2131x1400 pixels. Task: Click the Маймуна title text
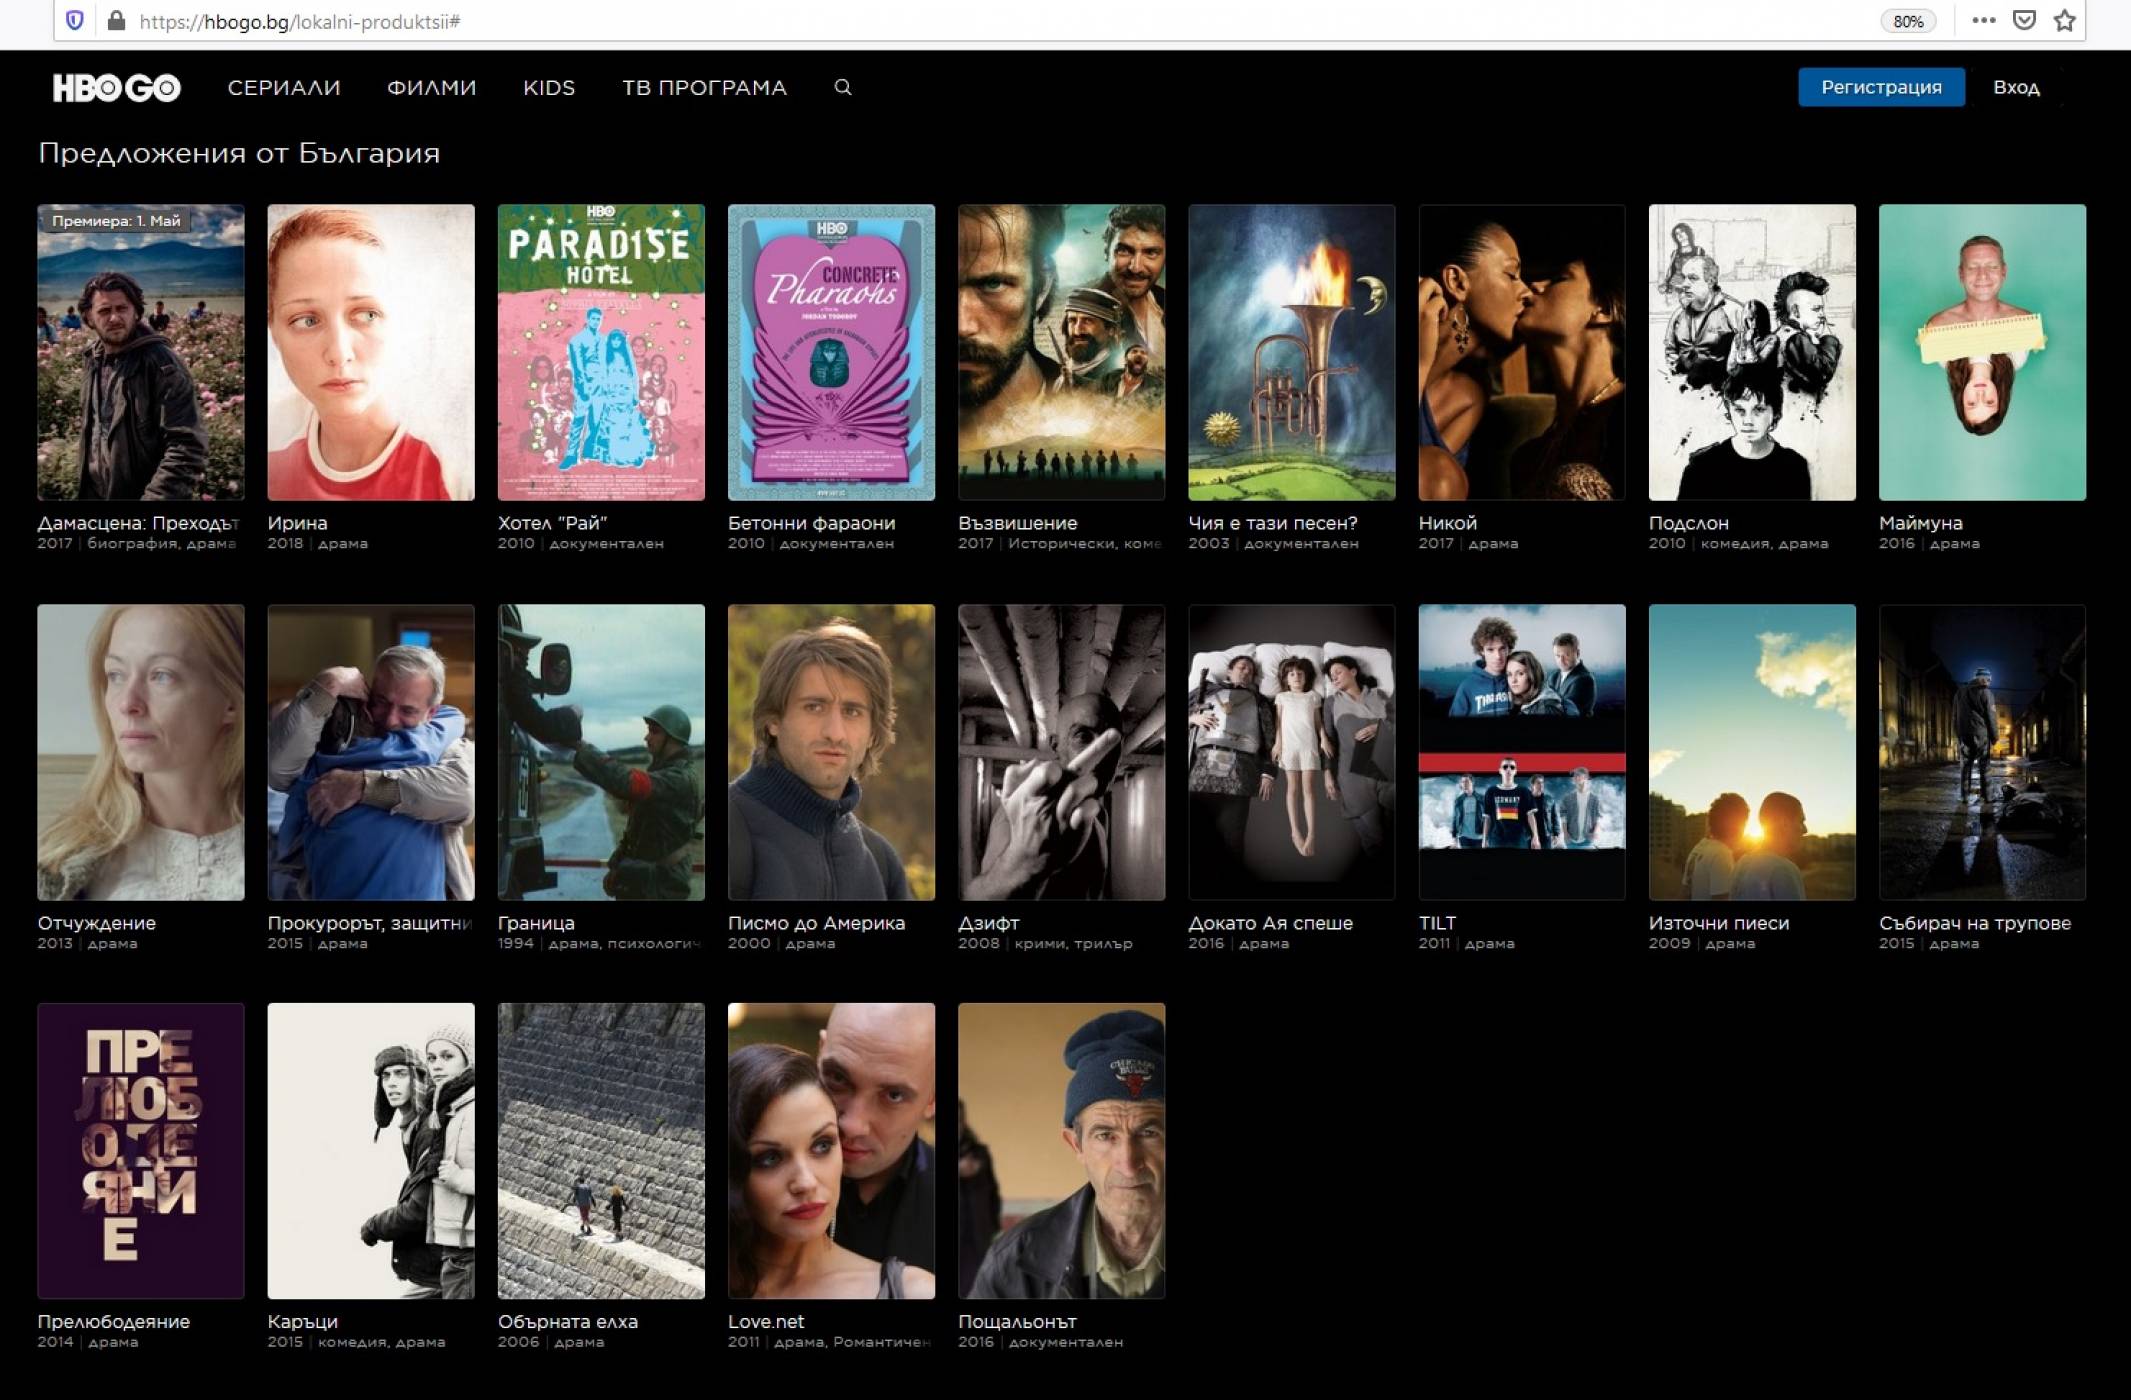1920,523
